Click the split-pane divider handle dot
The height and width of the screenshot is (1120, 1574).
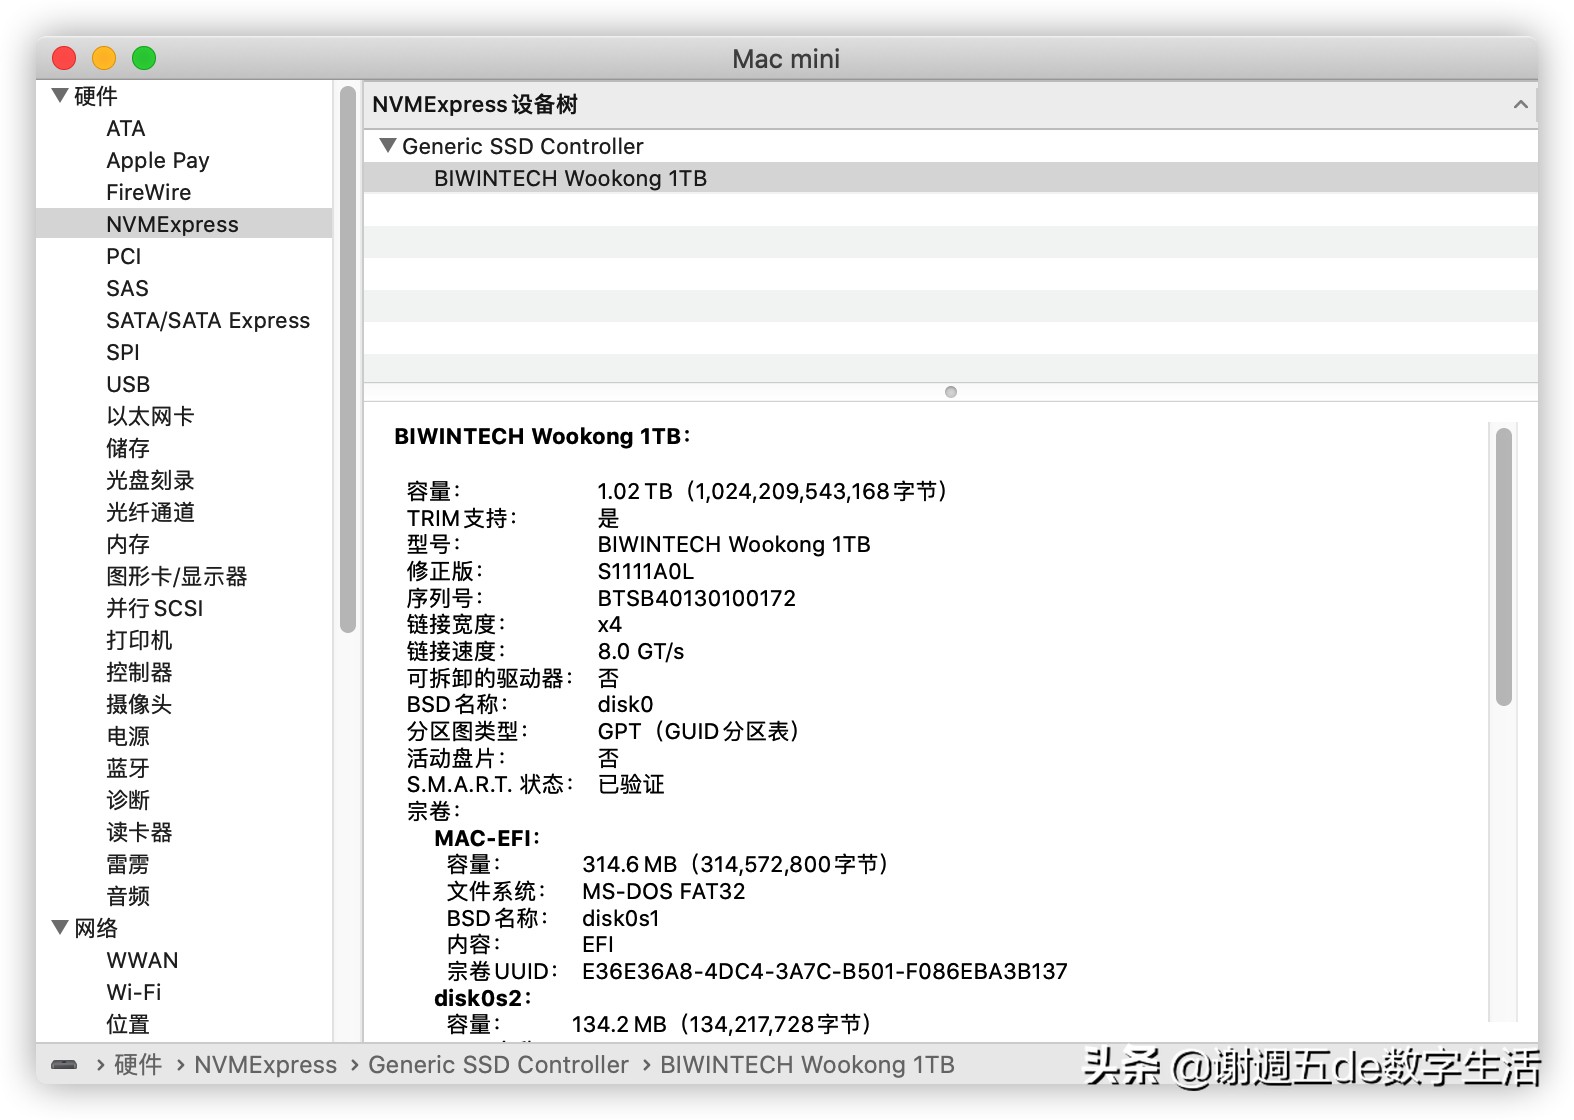tap(951, 392)
